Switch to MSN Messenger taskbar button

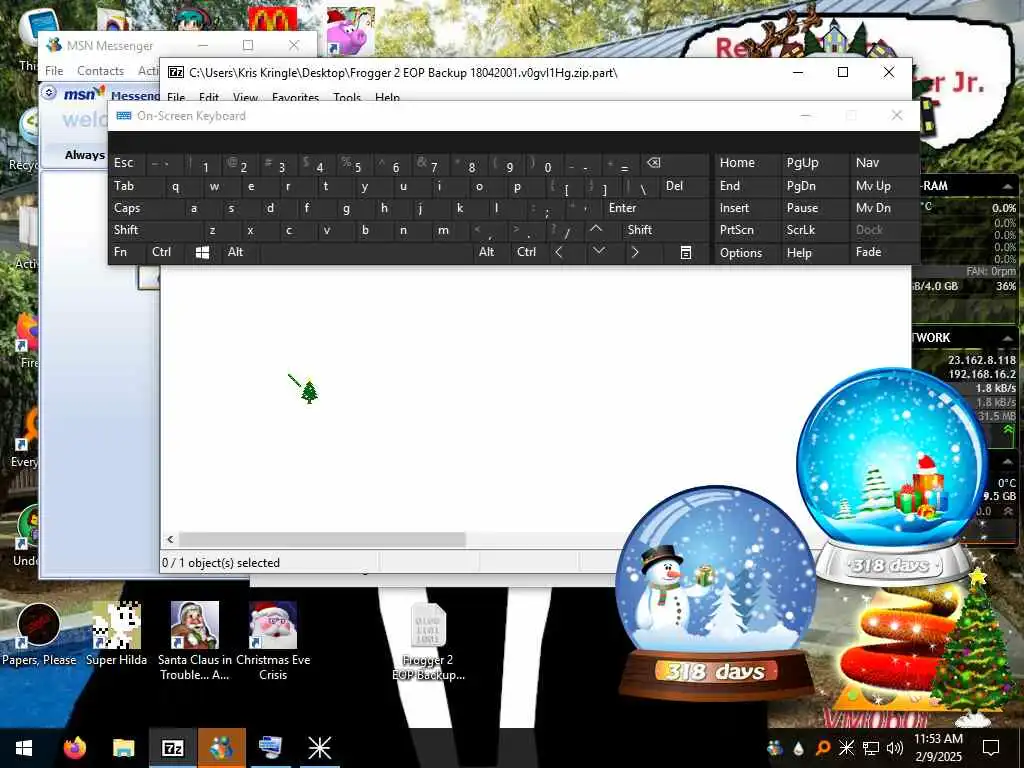[222, 748]
